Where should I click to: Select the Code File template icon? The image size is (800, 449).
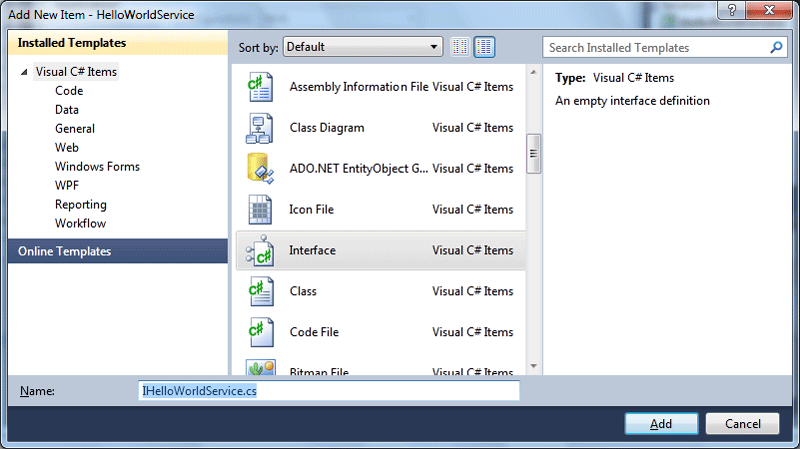pyautogui.click(x=261, y=332)
